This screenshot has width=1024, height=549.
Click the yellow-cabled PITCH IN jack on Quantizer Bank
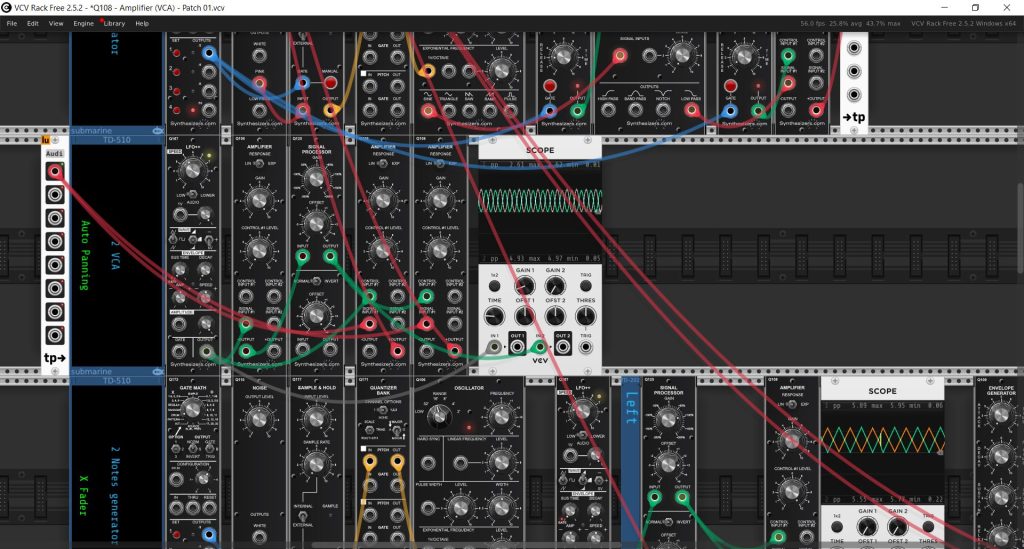coord(370,462)
